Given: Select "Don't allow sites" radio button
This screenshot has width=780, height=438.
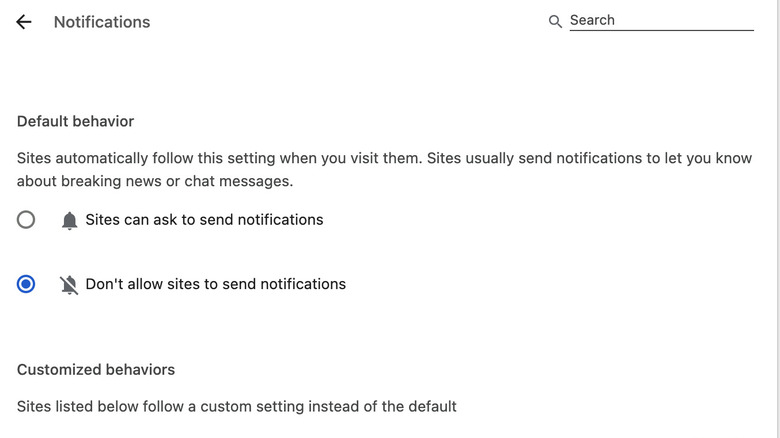Looking at the screenshot, I should click(26, 284).
